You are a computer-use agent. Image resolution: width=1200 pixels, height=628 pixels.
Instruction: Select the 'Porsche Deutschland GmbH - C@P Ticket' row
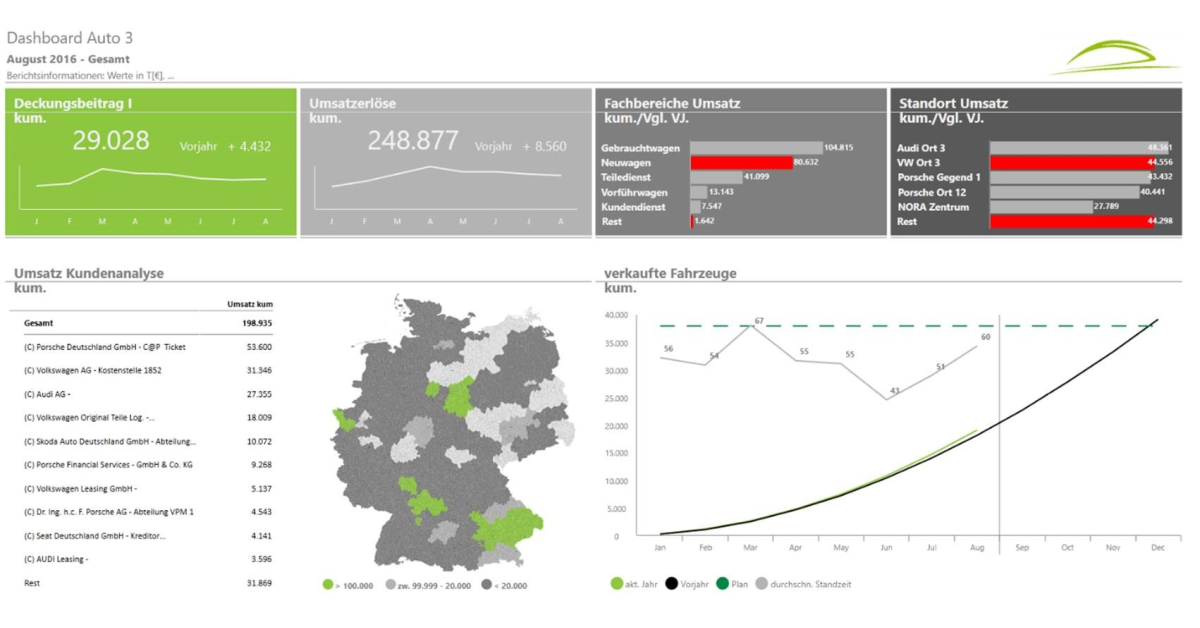tap(147, 347)
